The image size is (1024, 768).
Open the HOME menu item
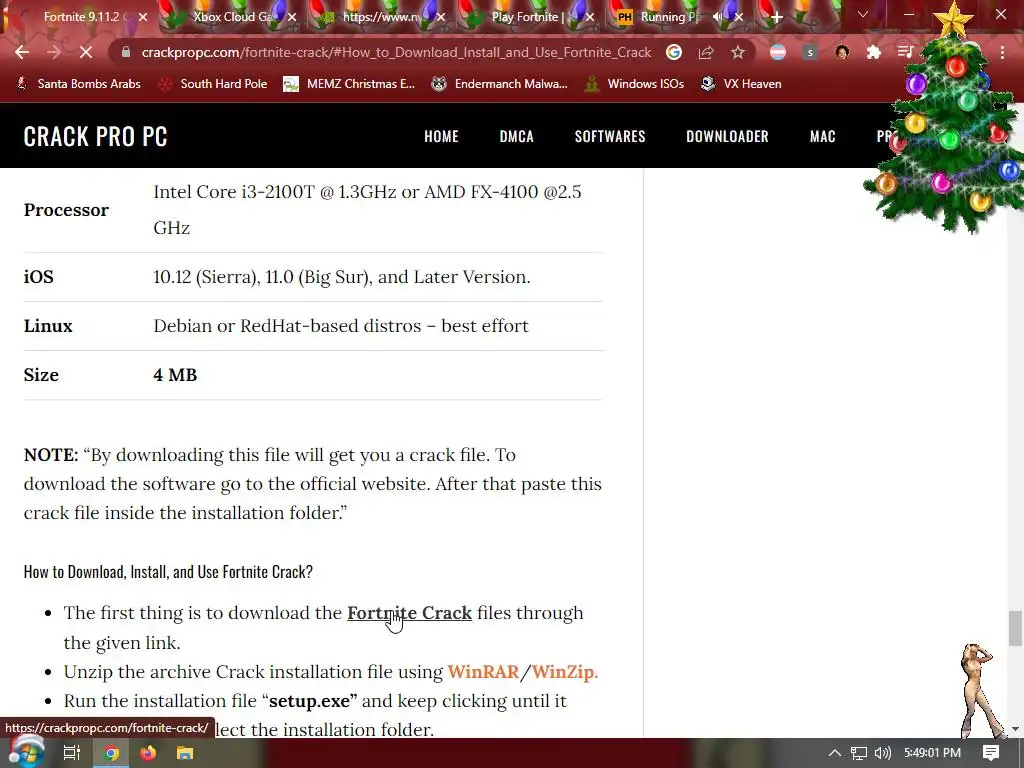coord(441,136)
